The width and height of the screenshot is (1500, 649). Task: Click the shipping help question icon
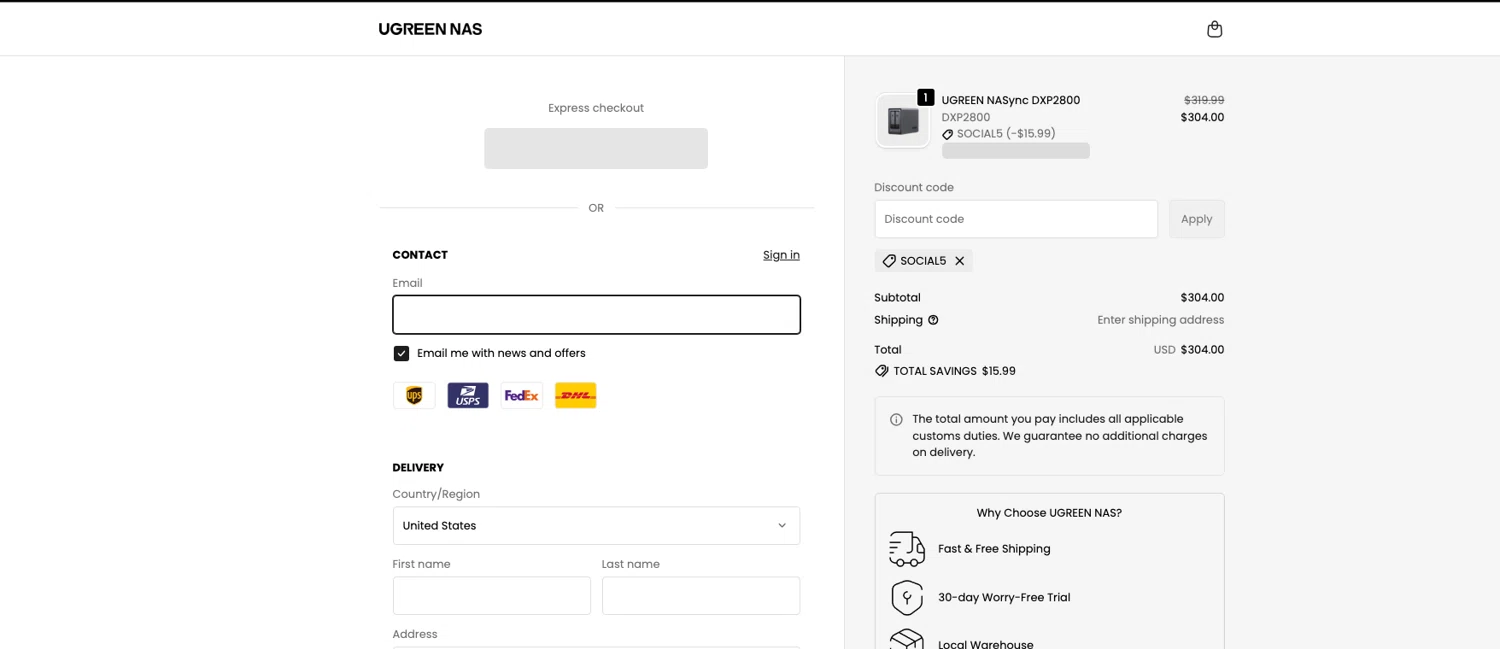(x=933, y=320)
